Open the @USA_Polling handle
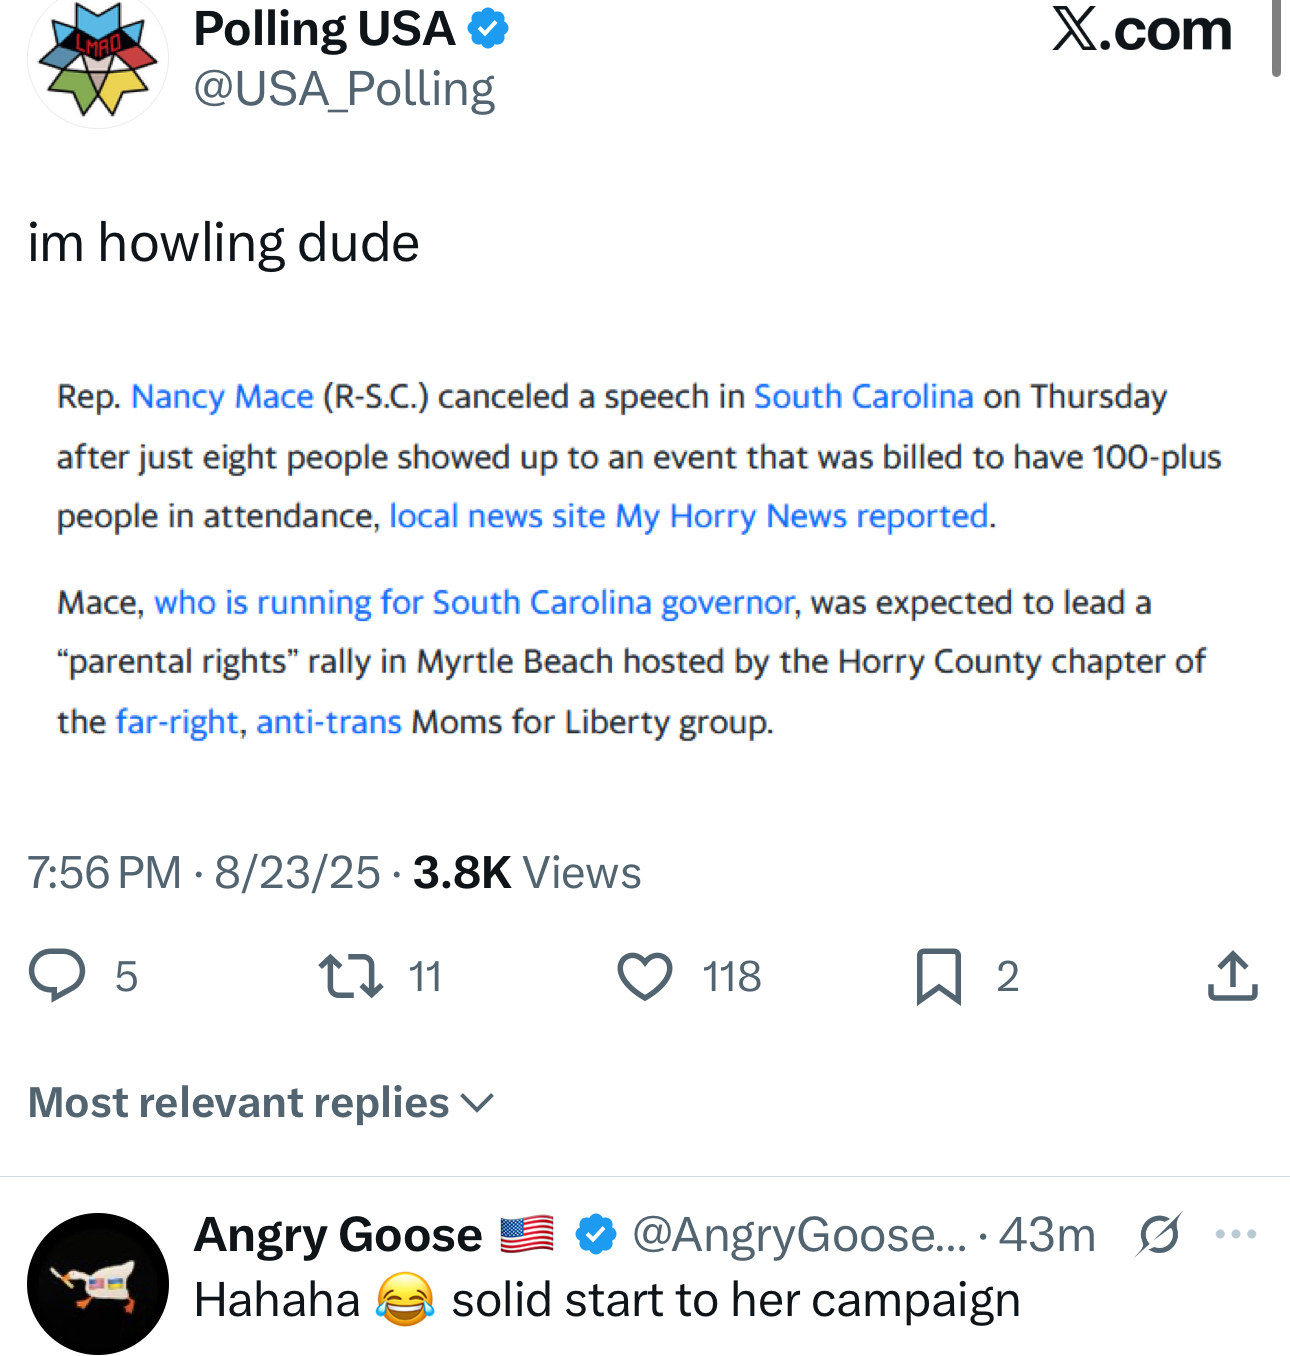1290x1356 pixels. [344, 90]
